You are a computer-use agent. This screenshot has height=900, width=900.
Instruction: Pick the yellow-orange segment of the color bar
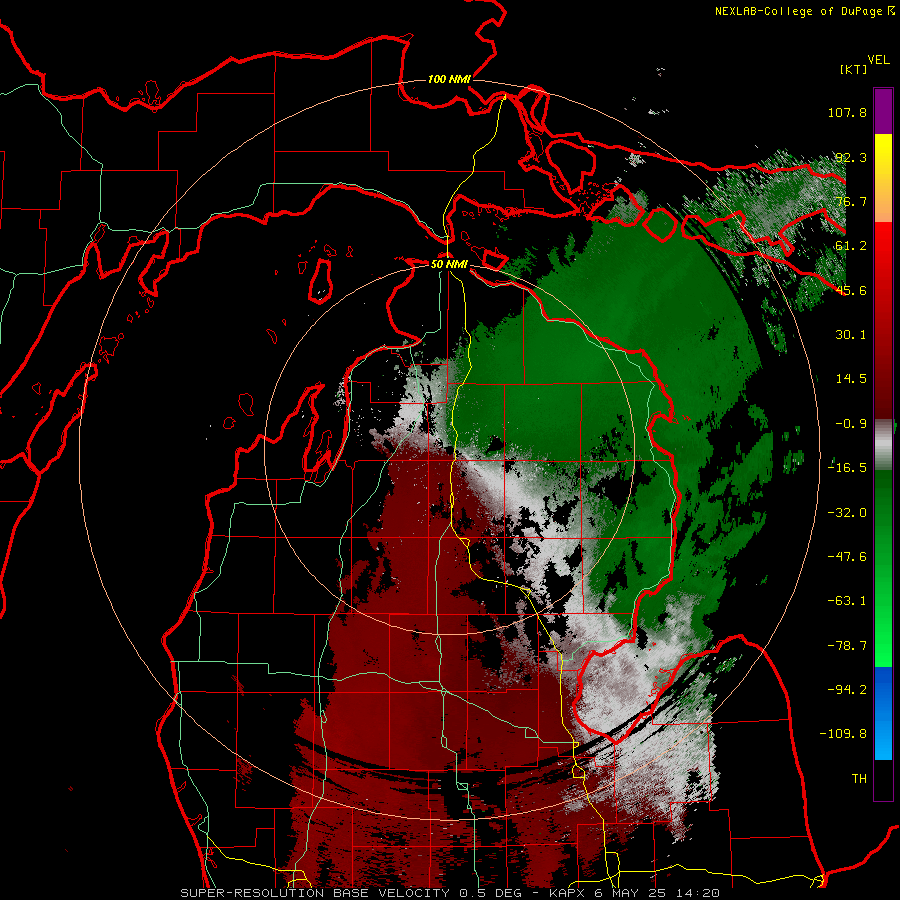(x=883, y=178)
